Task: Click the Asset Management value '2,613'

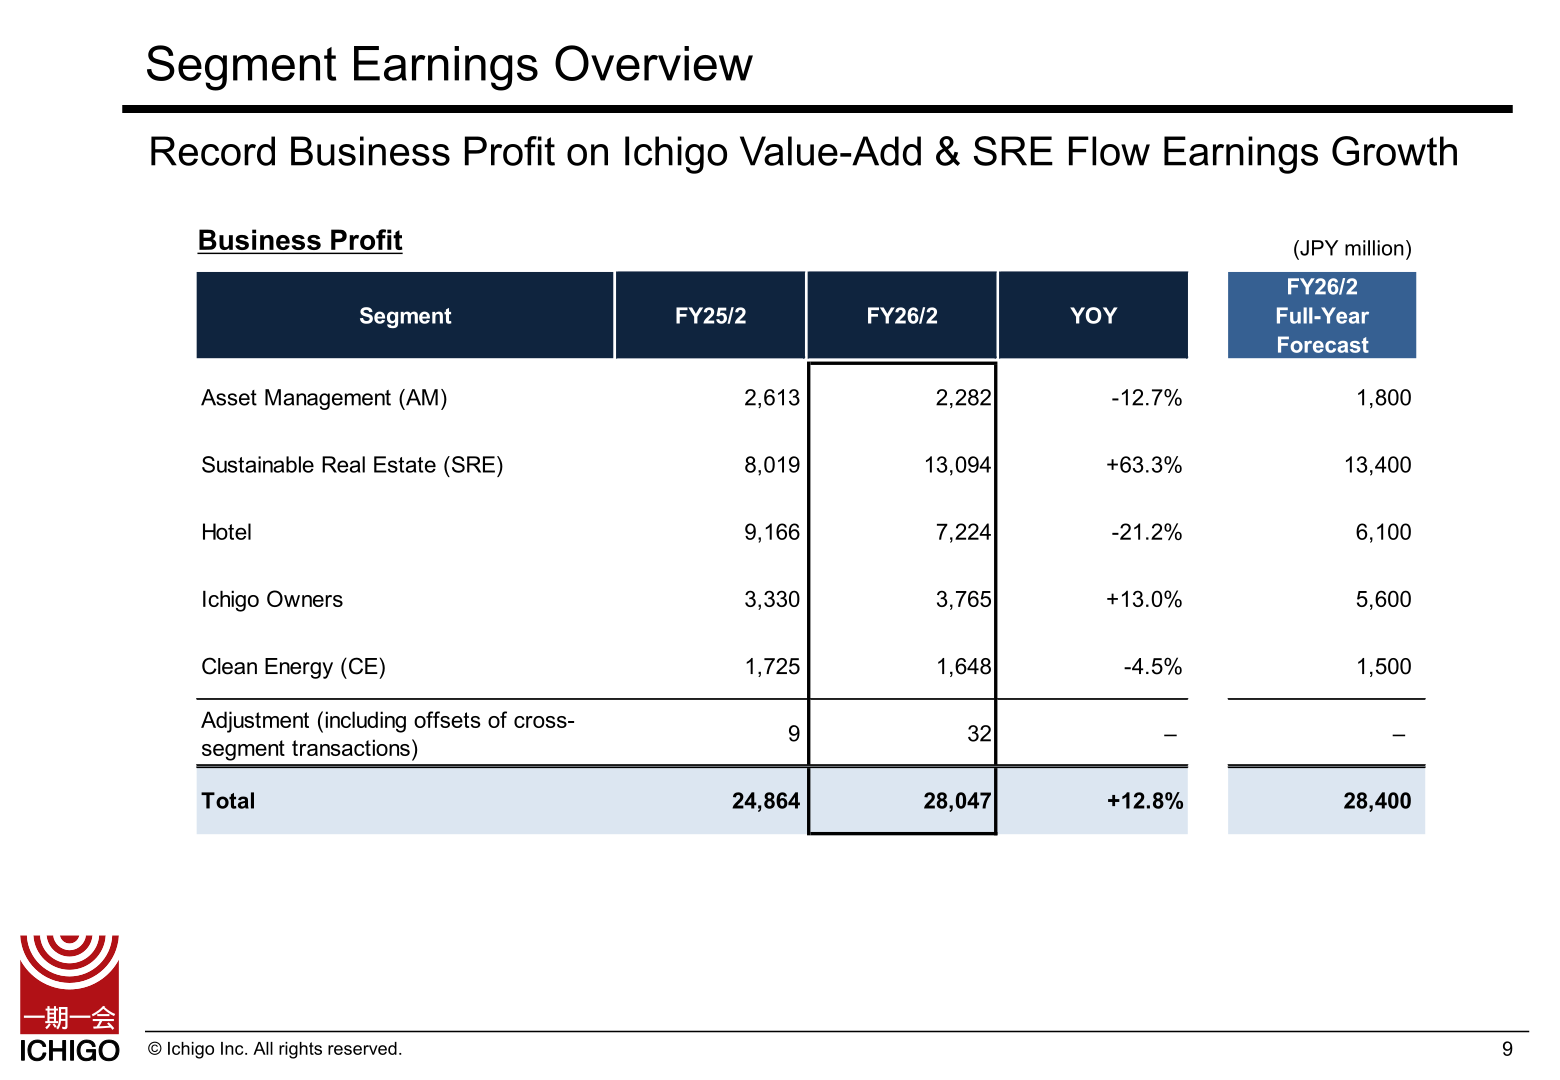Action: pos(772,398)
